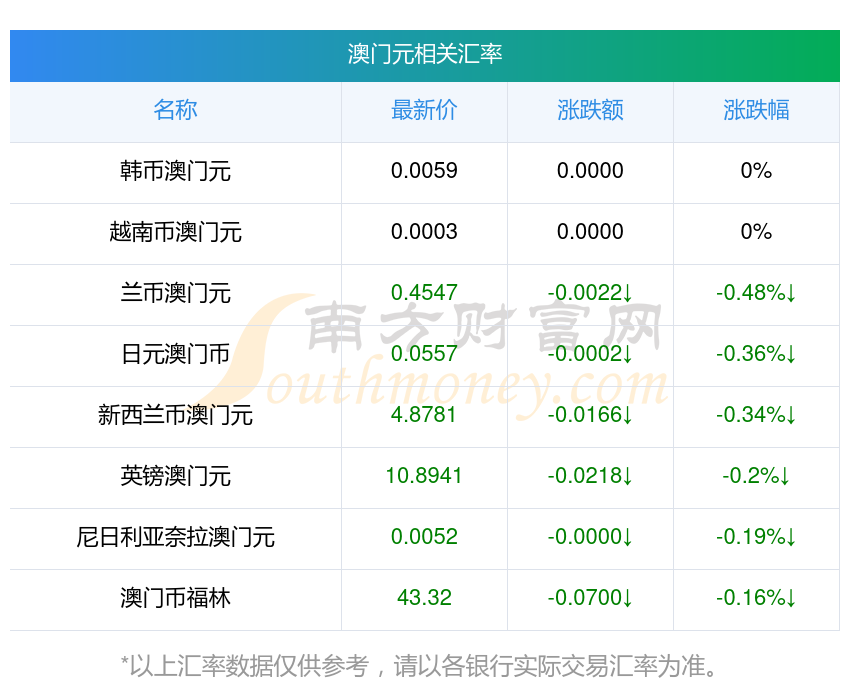Click the table title 澳门元相关汇率
The height and width of the screenshot is (698, 850).
tap(425, 55)
